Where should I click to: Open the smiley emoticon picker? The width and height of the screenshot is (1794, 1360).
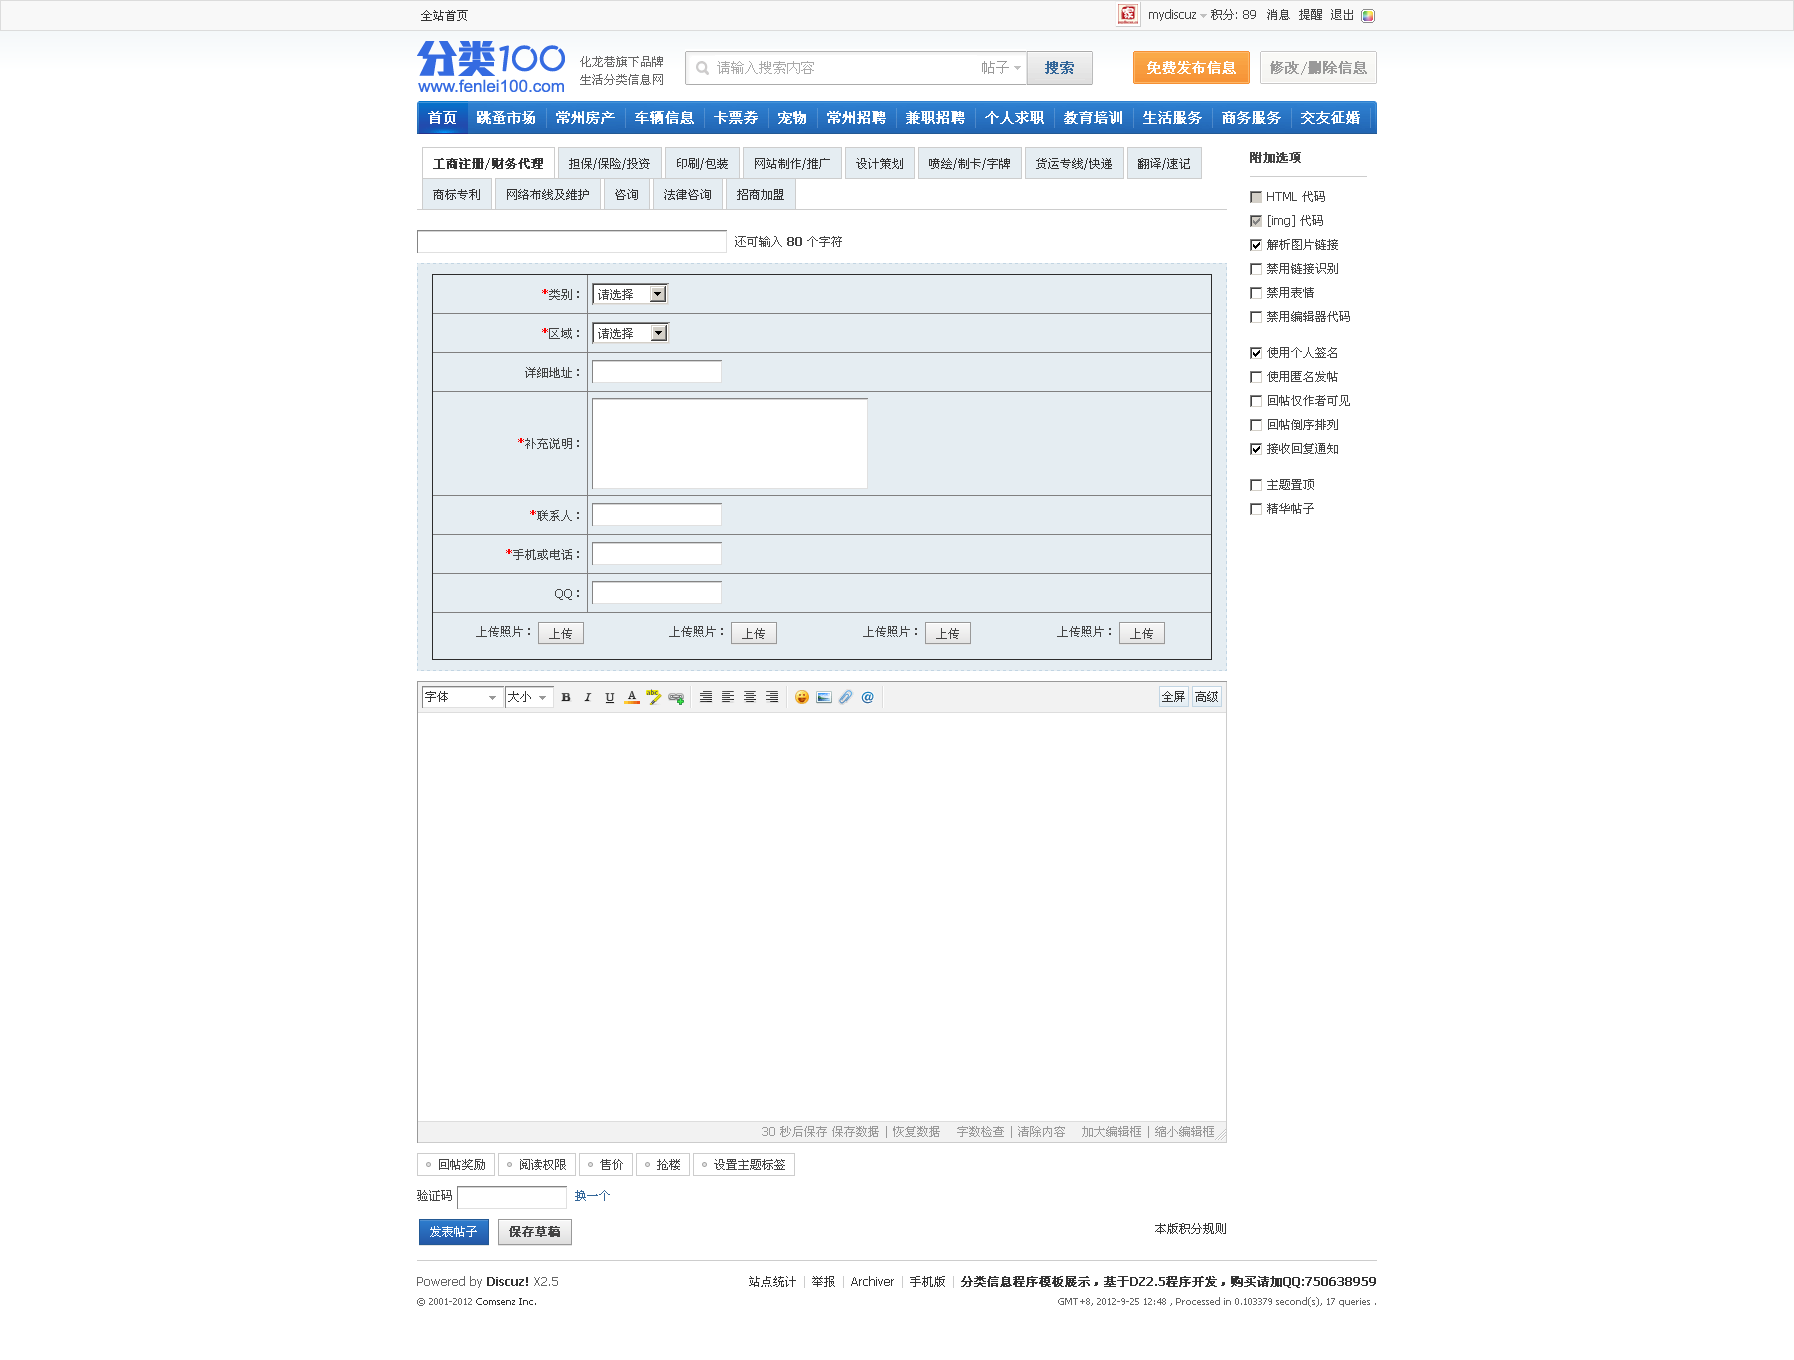[x=802, y=697]
